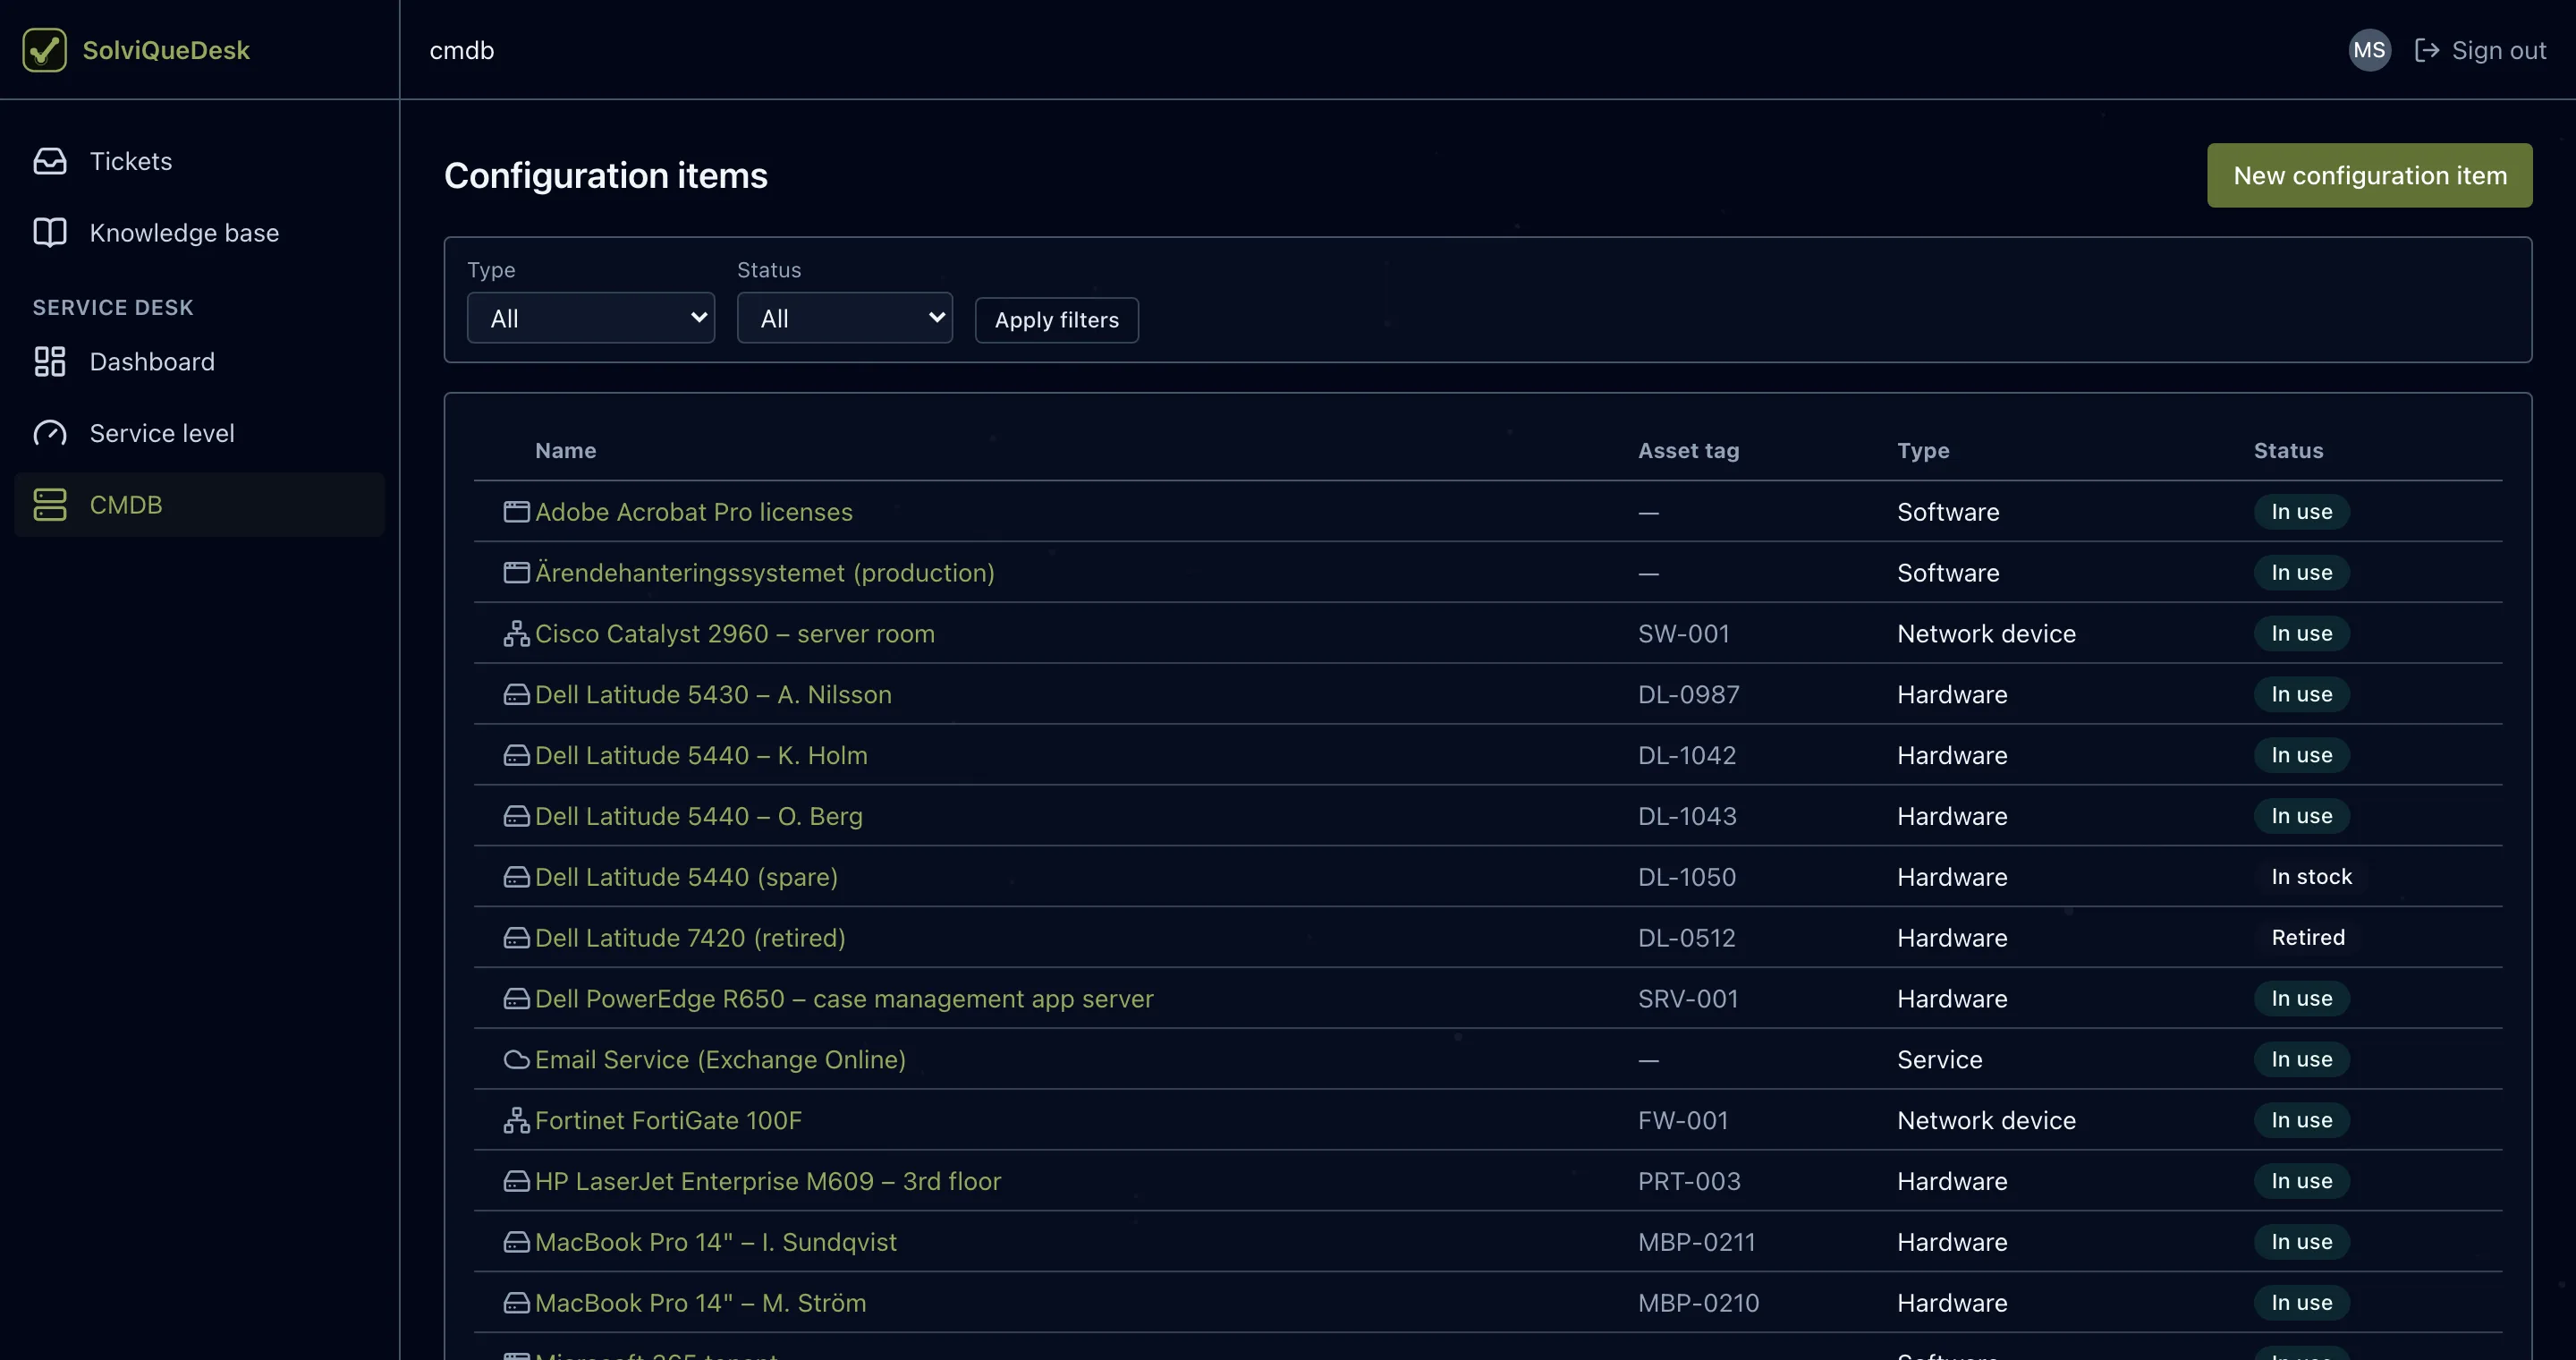The image size is (2576, 1360).
Task: Select CMDB in the sidebar
Action: [x=200, y=505]
